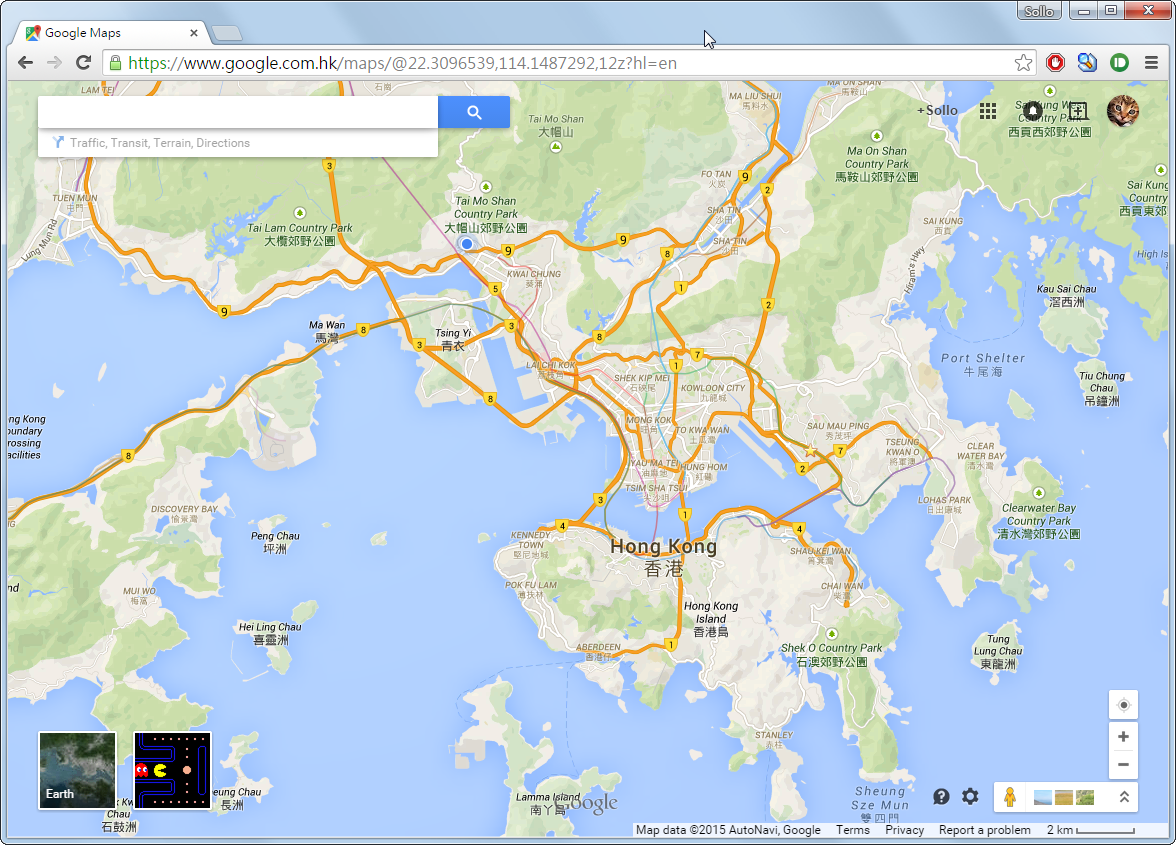This screenshot has width=1176, height=845.
Task: Click the Report a problem link
Action: [x=984, y=830]
